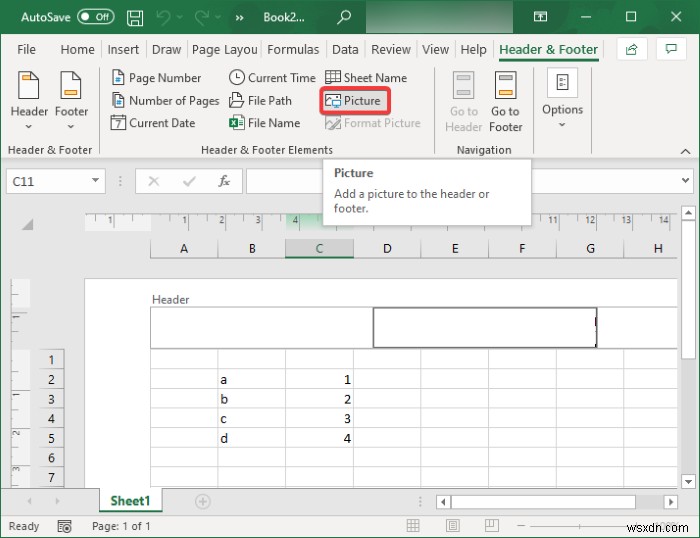Switch to Page Layout view icon

click(452, 525)
